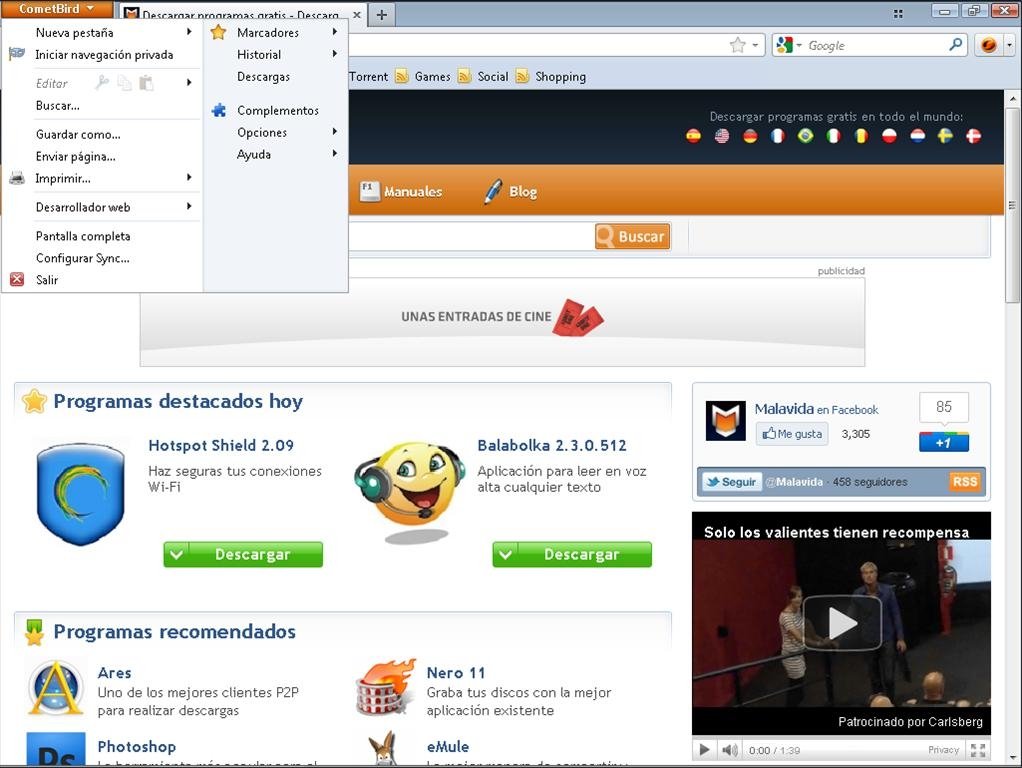
Task: Expand the Editar submenu arrow
Action: coord(189,82)
